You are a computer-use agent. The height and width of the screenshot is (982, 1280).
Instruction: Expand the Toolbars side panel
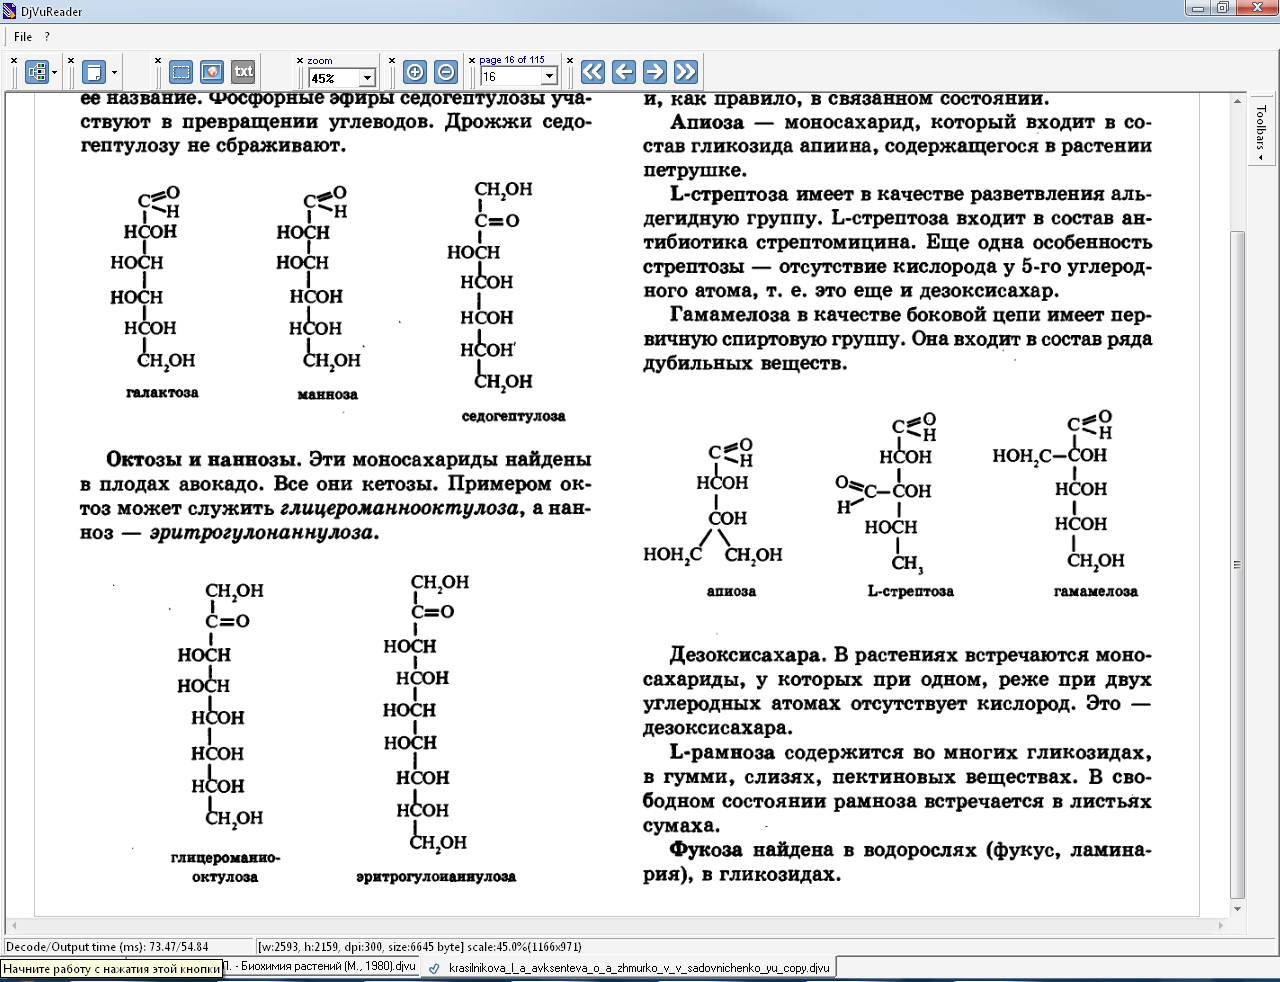pyautogui.click(x=1261, y=131)
